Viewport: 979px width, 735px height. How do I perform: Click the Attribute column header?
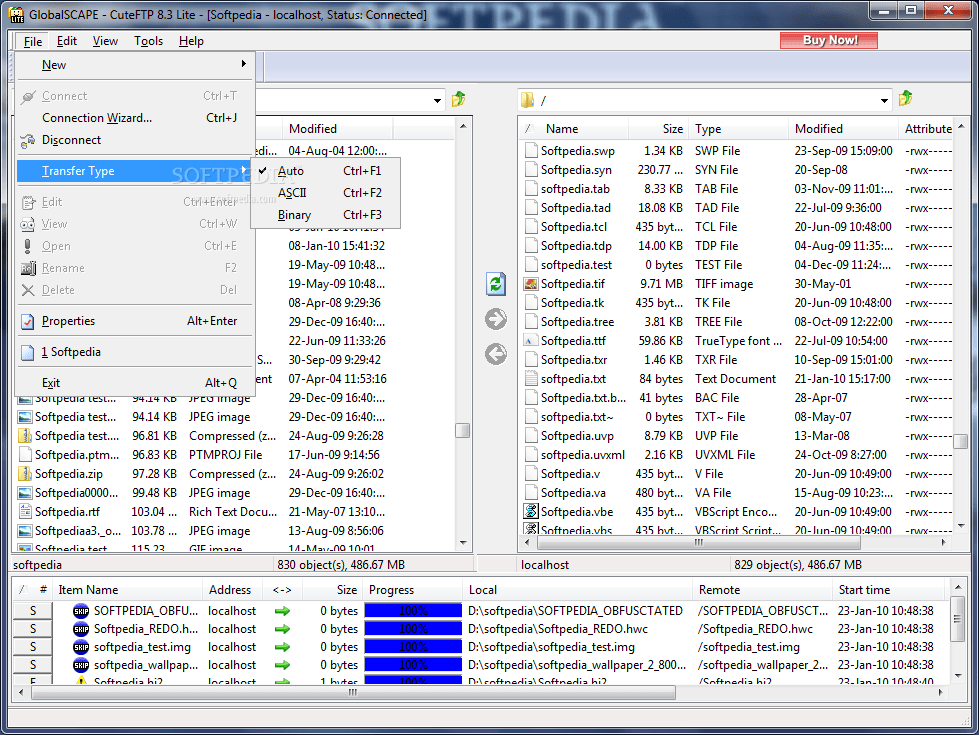(928, 129)
